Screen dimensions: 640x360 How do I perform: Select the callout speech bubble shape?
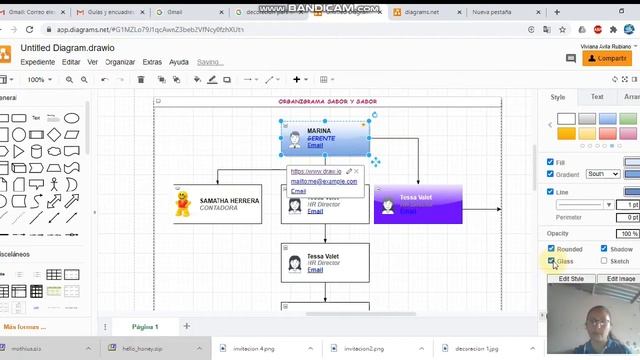(36, 184)
